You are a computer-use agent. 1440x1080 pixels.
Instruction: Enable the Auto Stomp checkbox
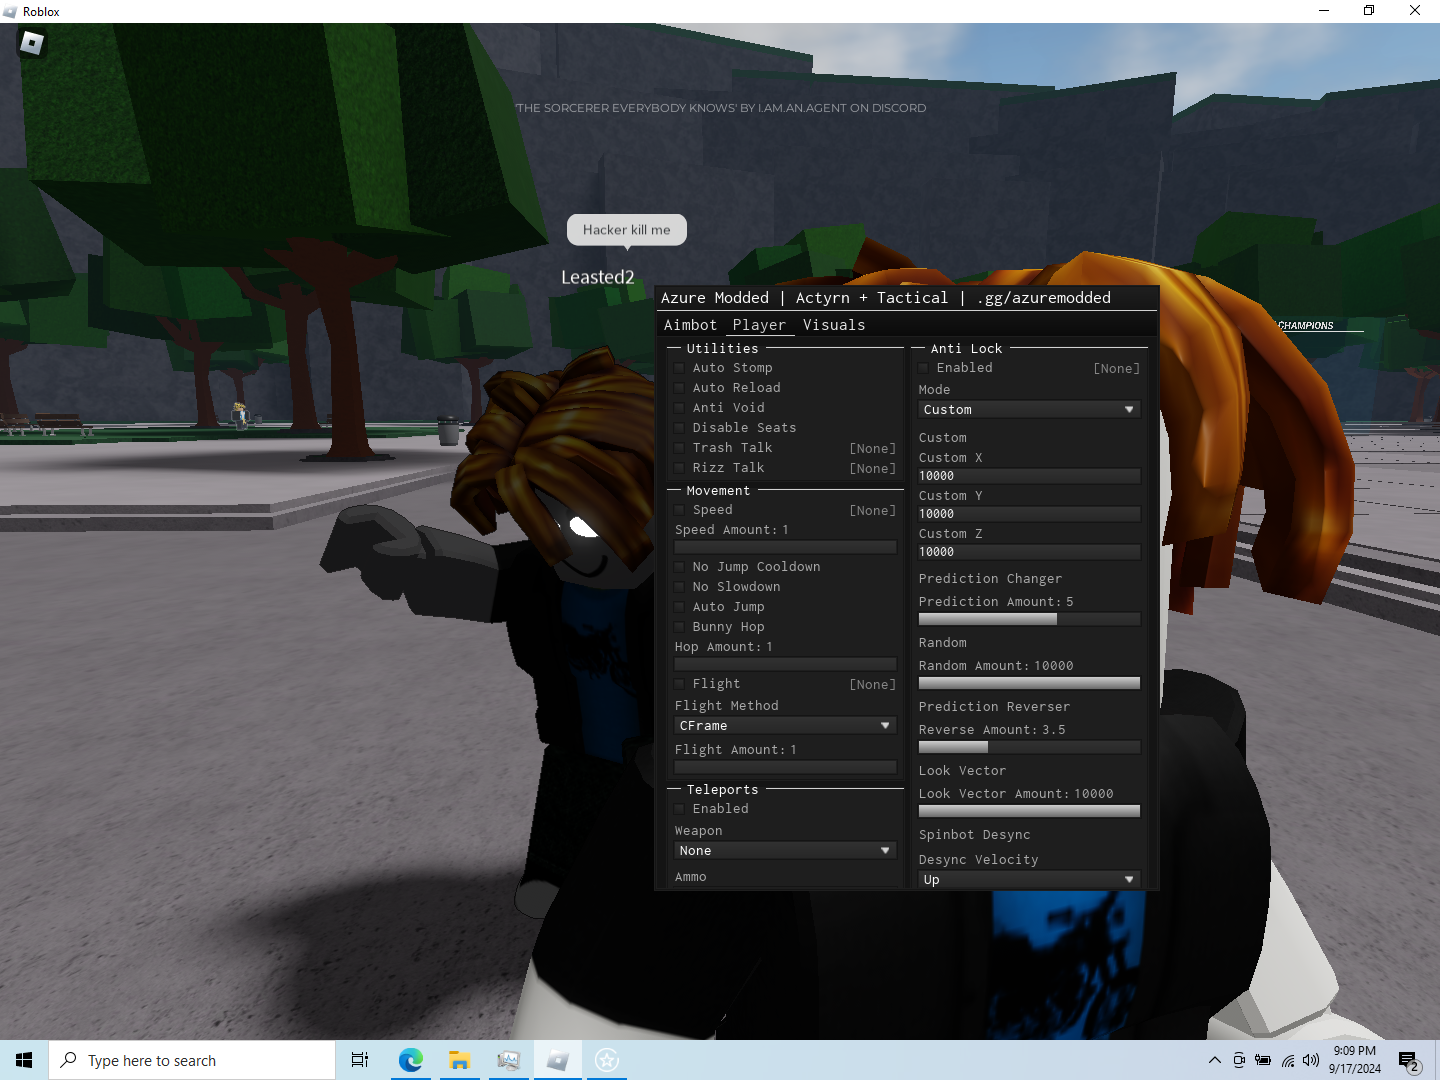point(680,368)
